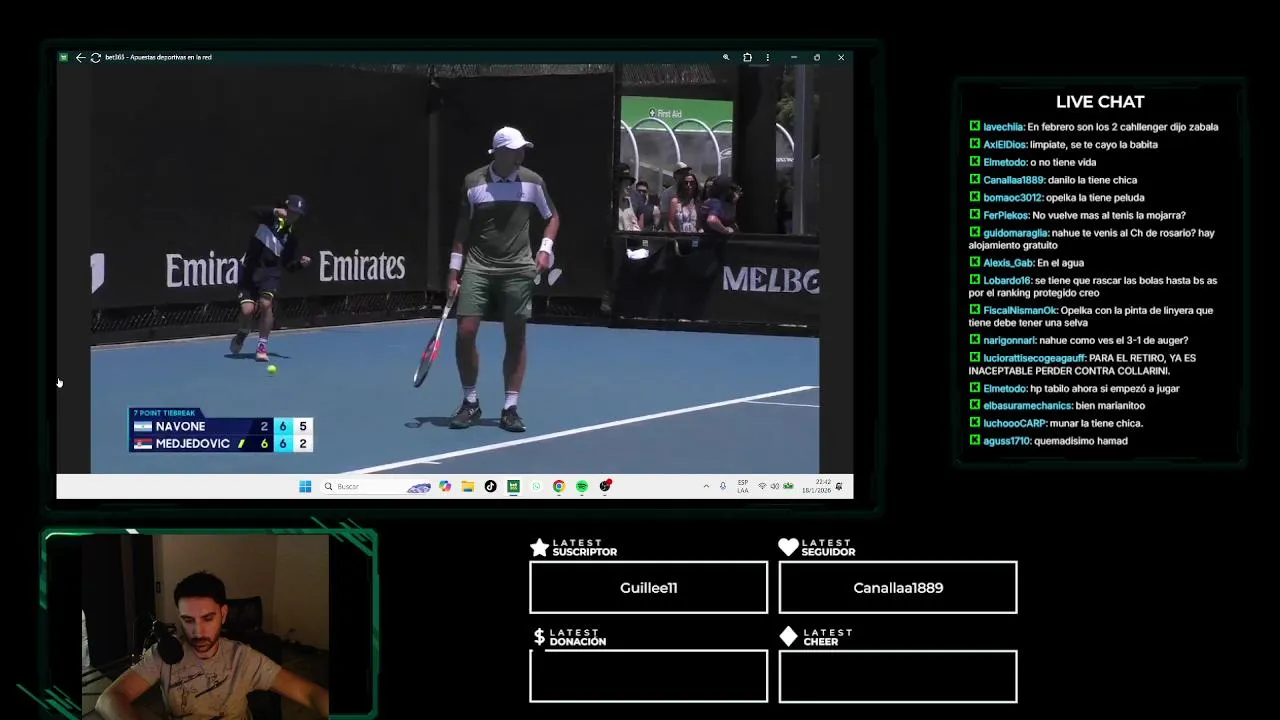Click the MEDJEDOVIC row in scoreboard
Image resolution: width=1280 pixels, height=720 pixels.
(x=221, y=443)
